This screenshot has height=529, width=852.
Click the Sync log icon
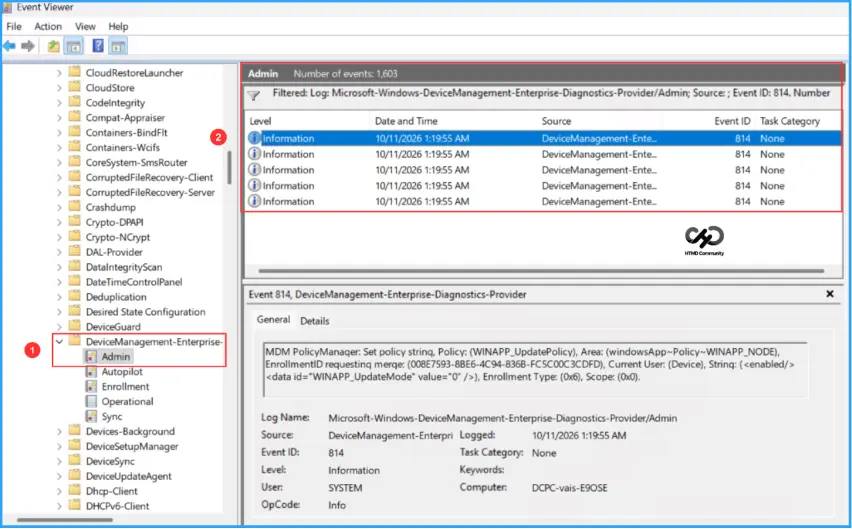(91, 416)
